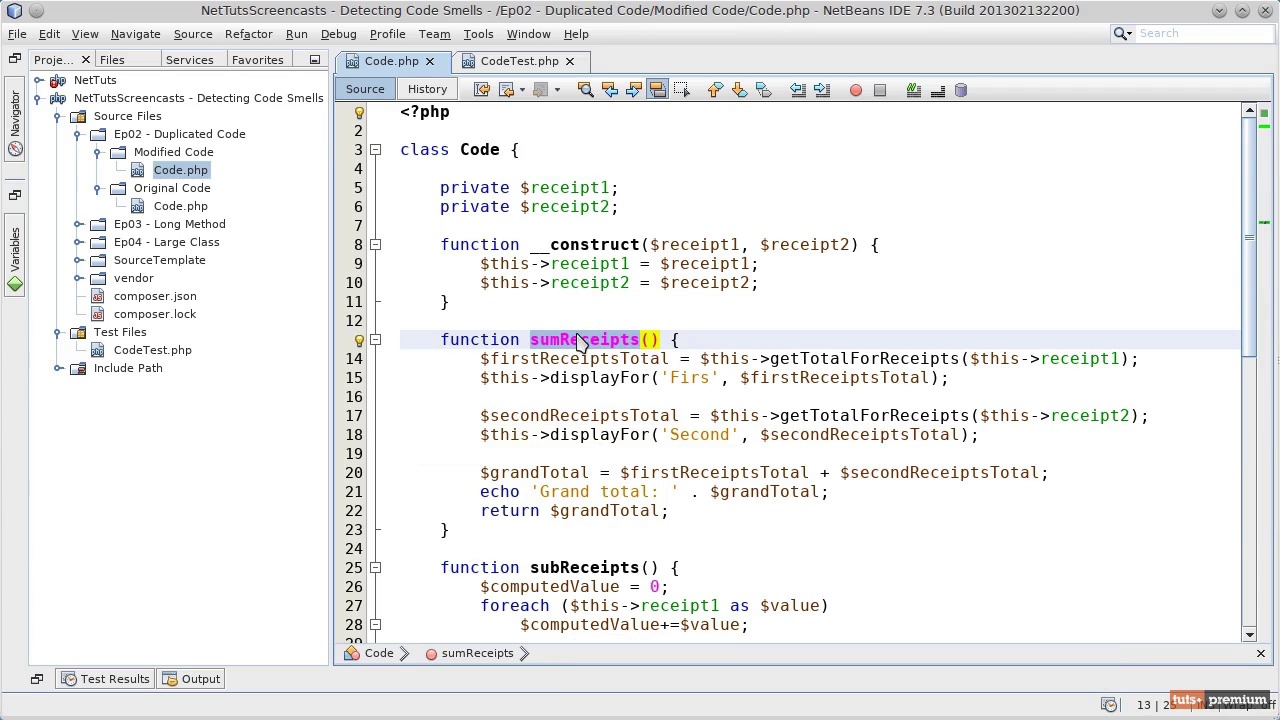Image resolution: width=1280 pixels, height=720 pixels.
Task: Collapse the __construct function code fold
Action: click(376, 245)
